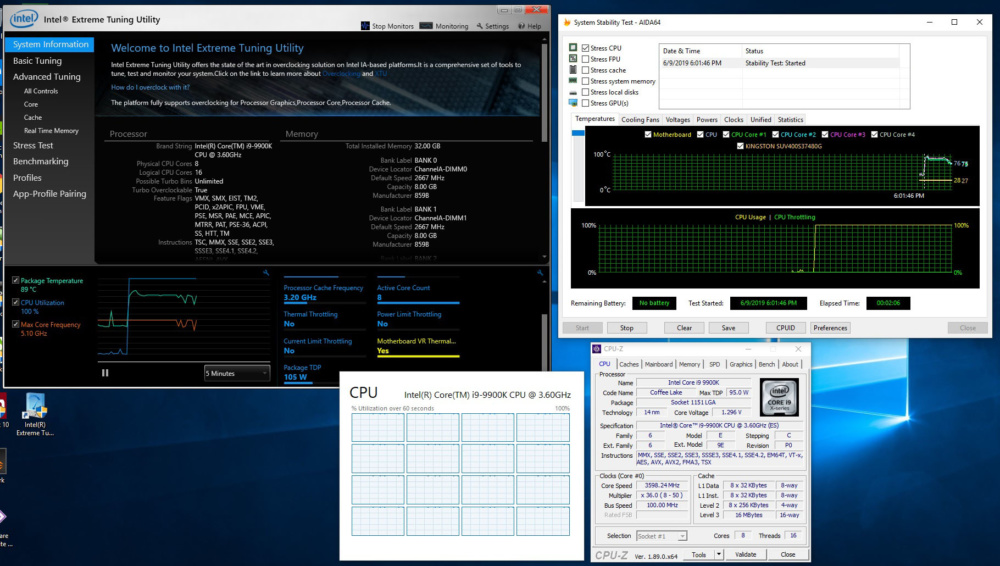Image resolution: width=1000 pixels, height=566 pixels.
Task: Switch to Powers tab
Action: coord(707,119)
